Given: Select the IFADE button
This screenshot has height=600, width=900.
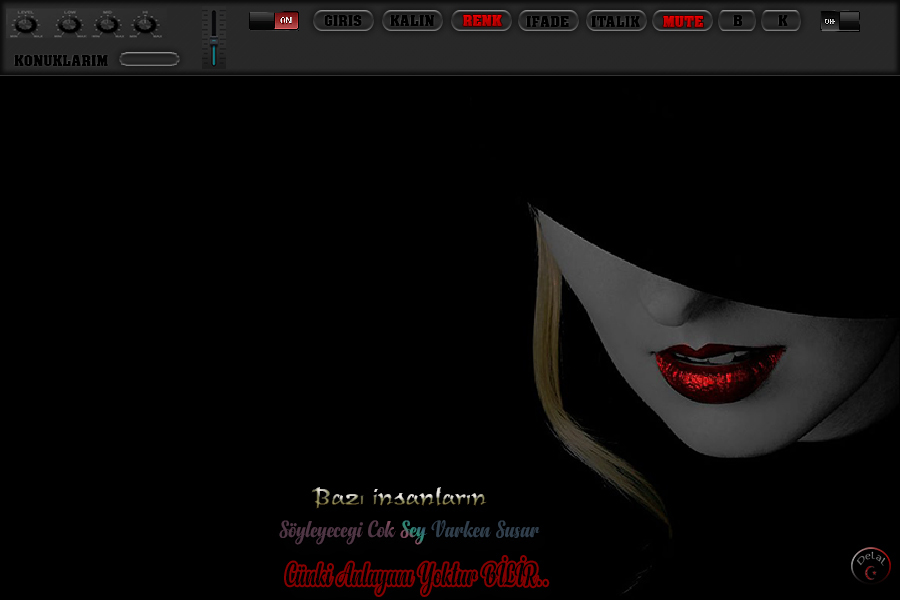Looking at the screenshot, I should click(x=548, y=21).
